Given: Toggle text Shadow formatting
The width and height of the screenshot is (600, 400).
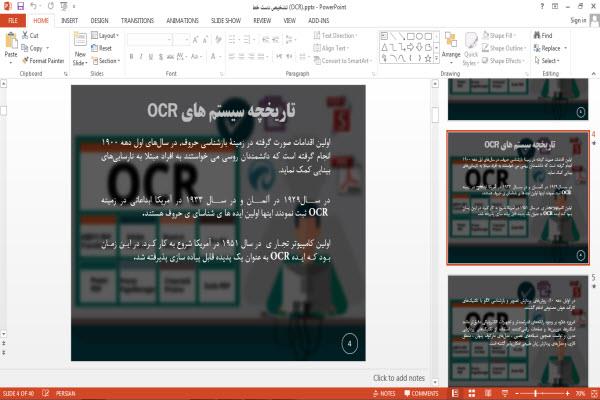Looking at the screenshot, I should [x=161, y=57].
